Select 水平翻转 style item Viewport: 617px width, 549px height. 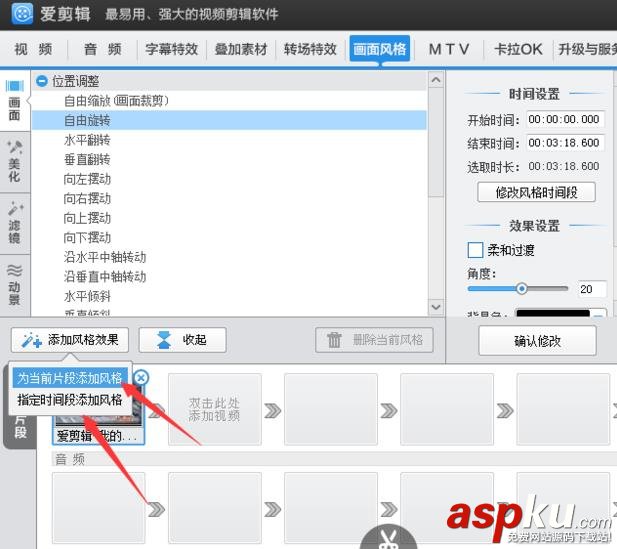point(229,140)
